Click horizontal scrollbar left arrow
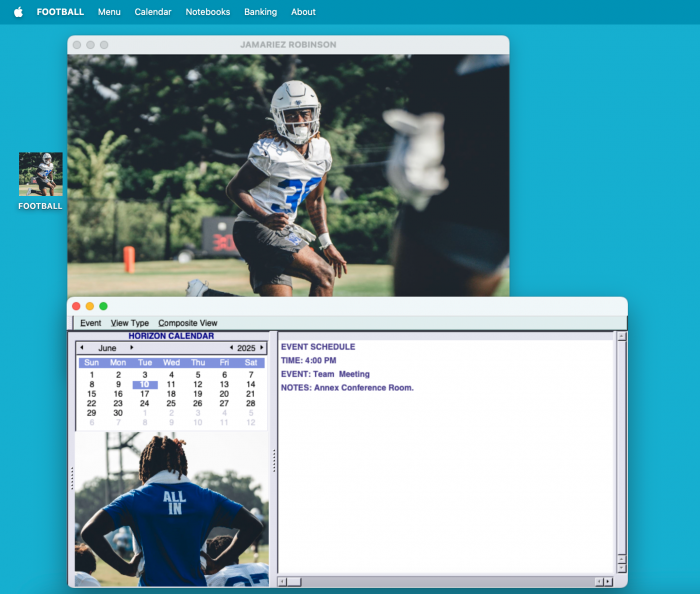The image size is (700, 594). click(x=282, y=581)
